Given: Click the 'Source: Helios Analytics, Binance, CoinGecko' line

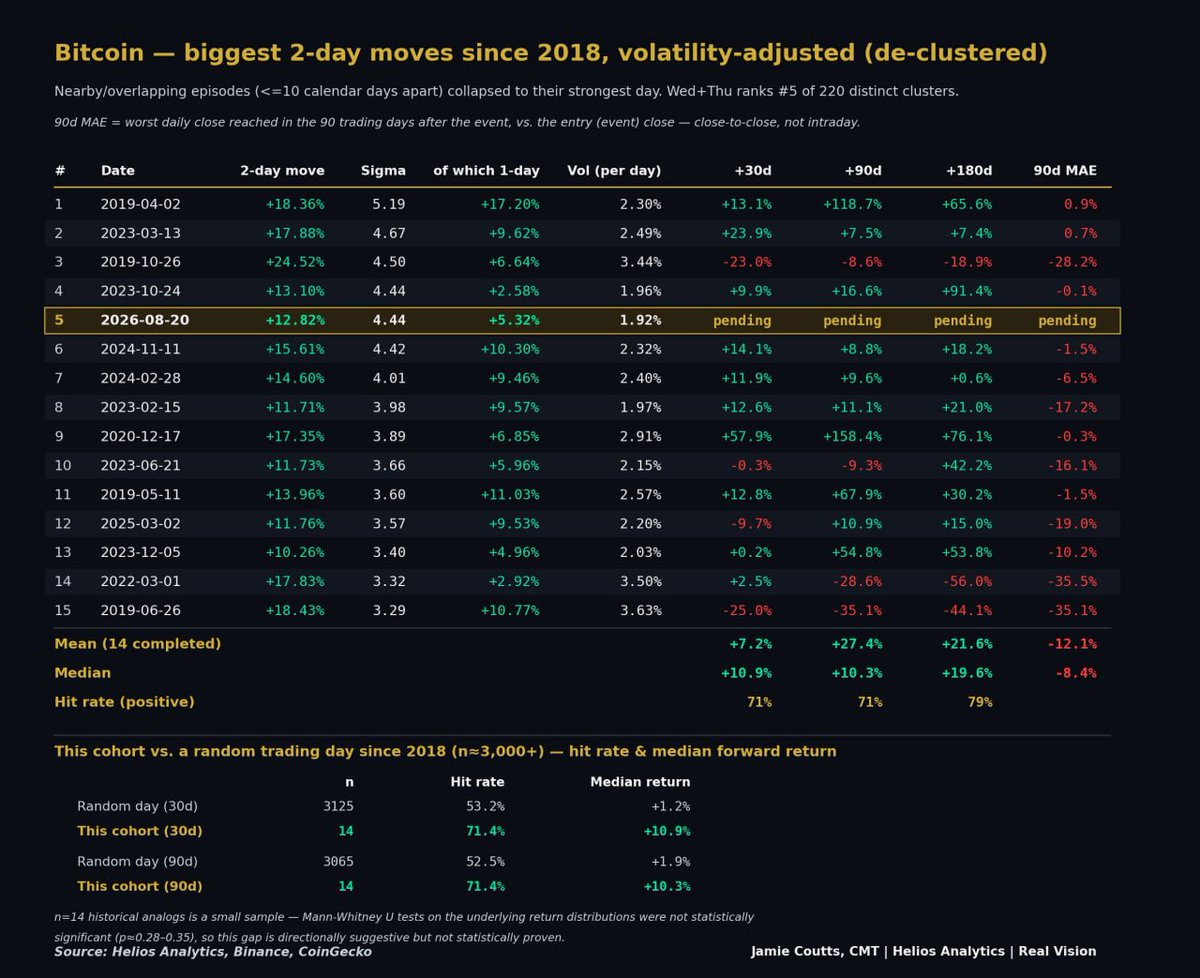Looking at the screenshot, I should (x=213, y=952).
